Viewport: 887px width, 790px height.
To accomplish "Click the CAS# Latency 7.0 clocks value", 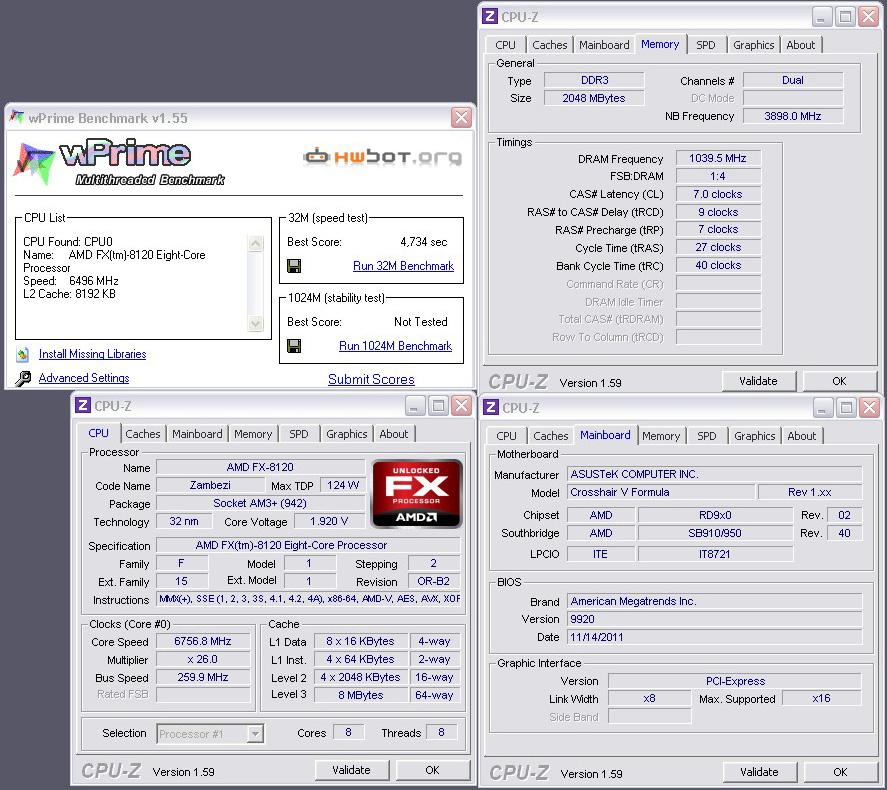I will click(x=717, y=194).
